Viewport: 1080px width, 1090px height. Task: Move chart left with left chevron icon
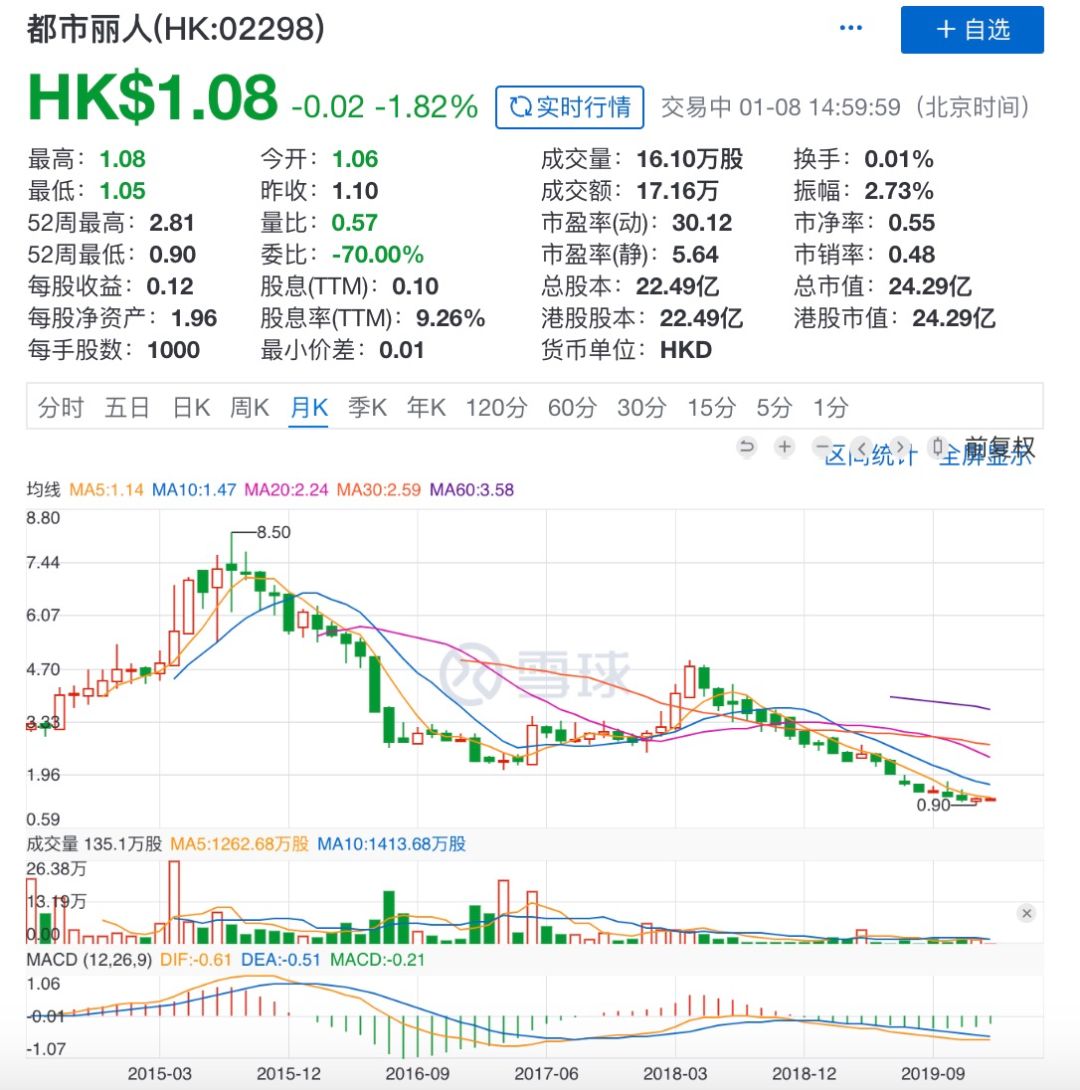coord(862,447)
